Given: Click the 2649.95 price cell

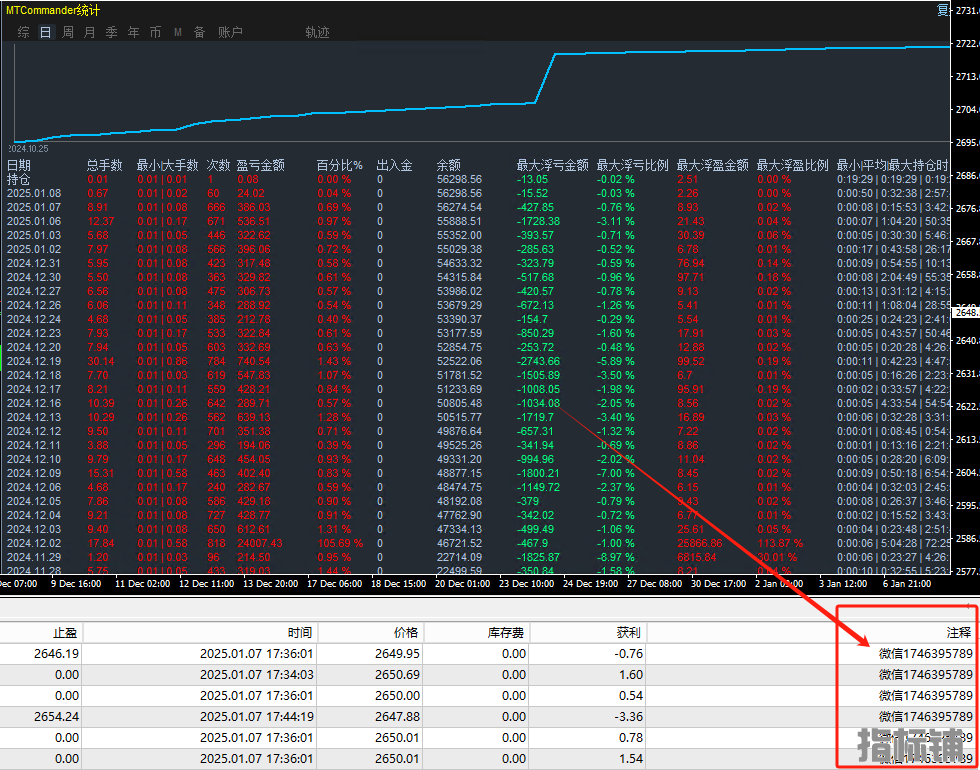Looking at the screenshot, I should click(398, 654).
